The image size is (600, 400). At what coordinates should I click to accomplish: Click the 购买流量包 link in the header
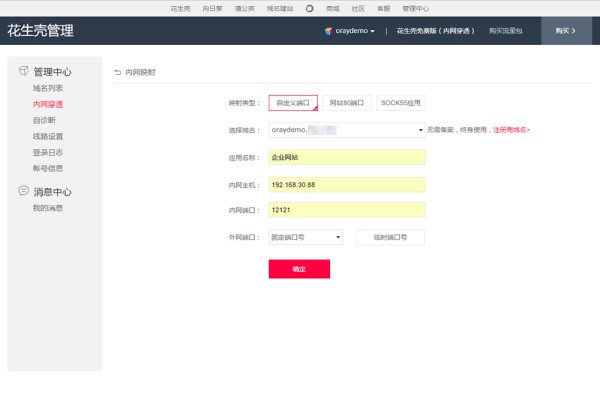click(505, 31)
